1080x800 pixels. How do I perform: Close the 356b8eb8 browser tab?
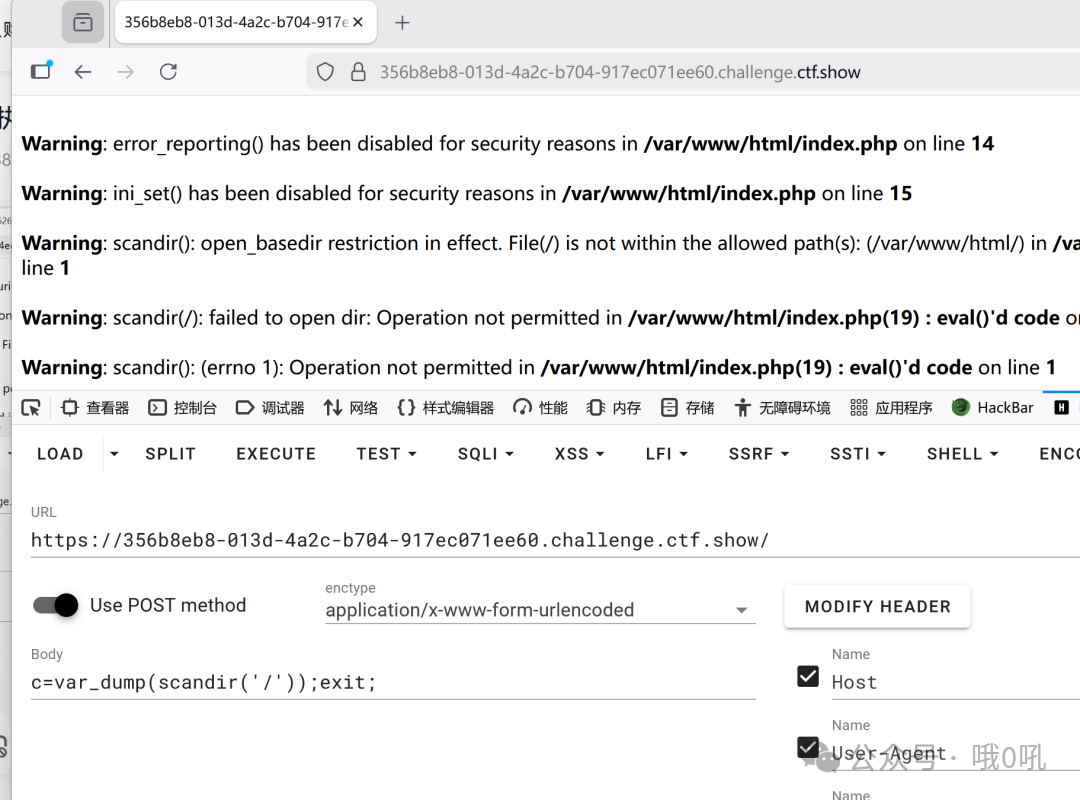[358, 22]
